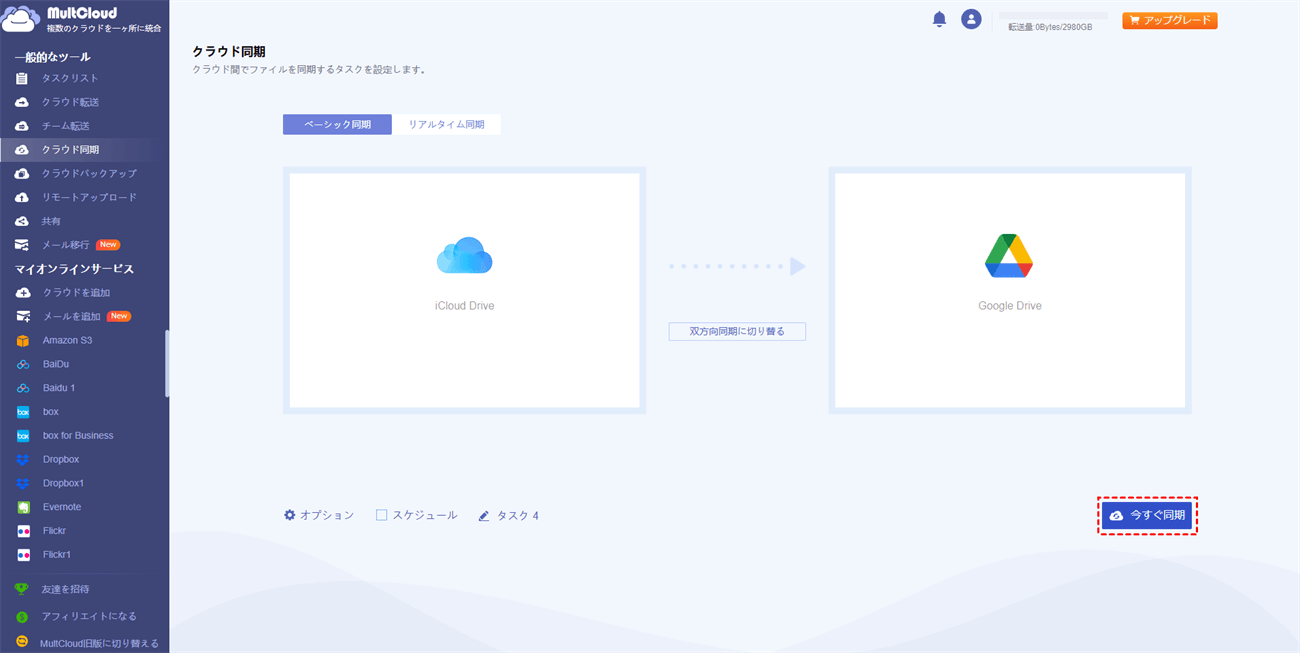Screen dimensions: 1300x653
Task: Click the Google Drive destination icon
Action: click(1009, 256)
